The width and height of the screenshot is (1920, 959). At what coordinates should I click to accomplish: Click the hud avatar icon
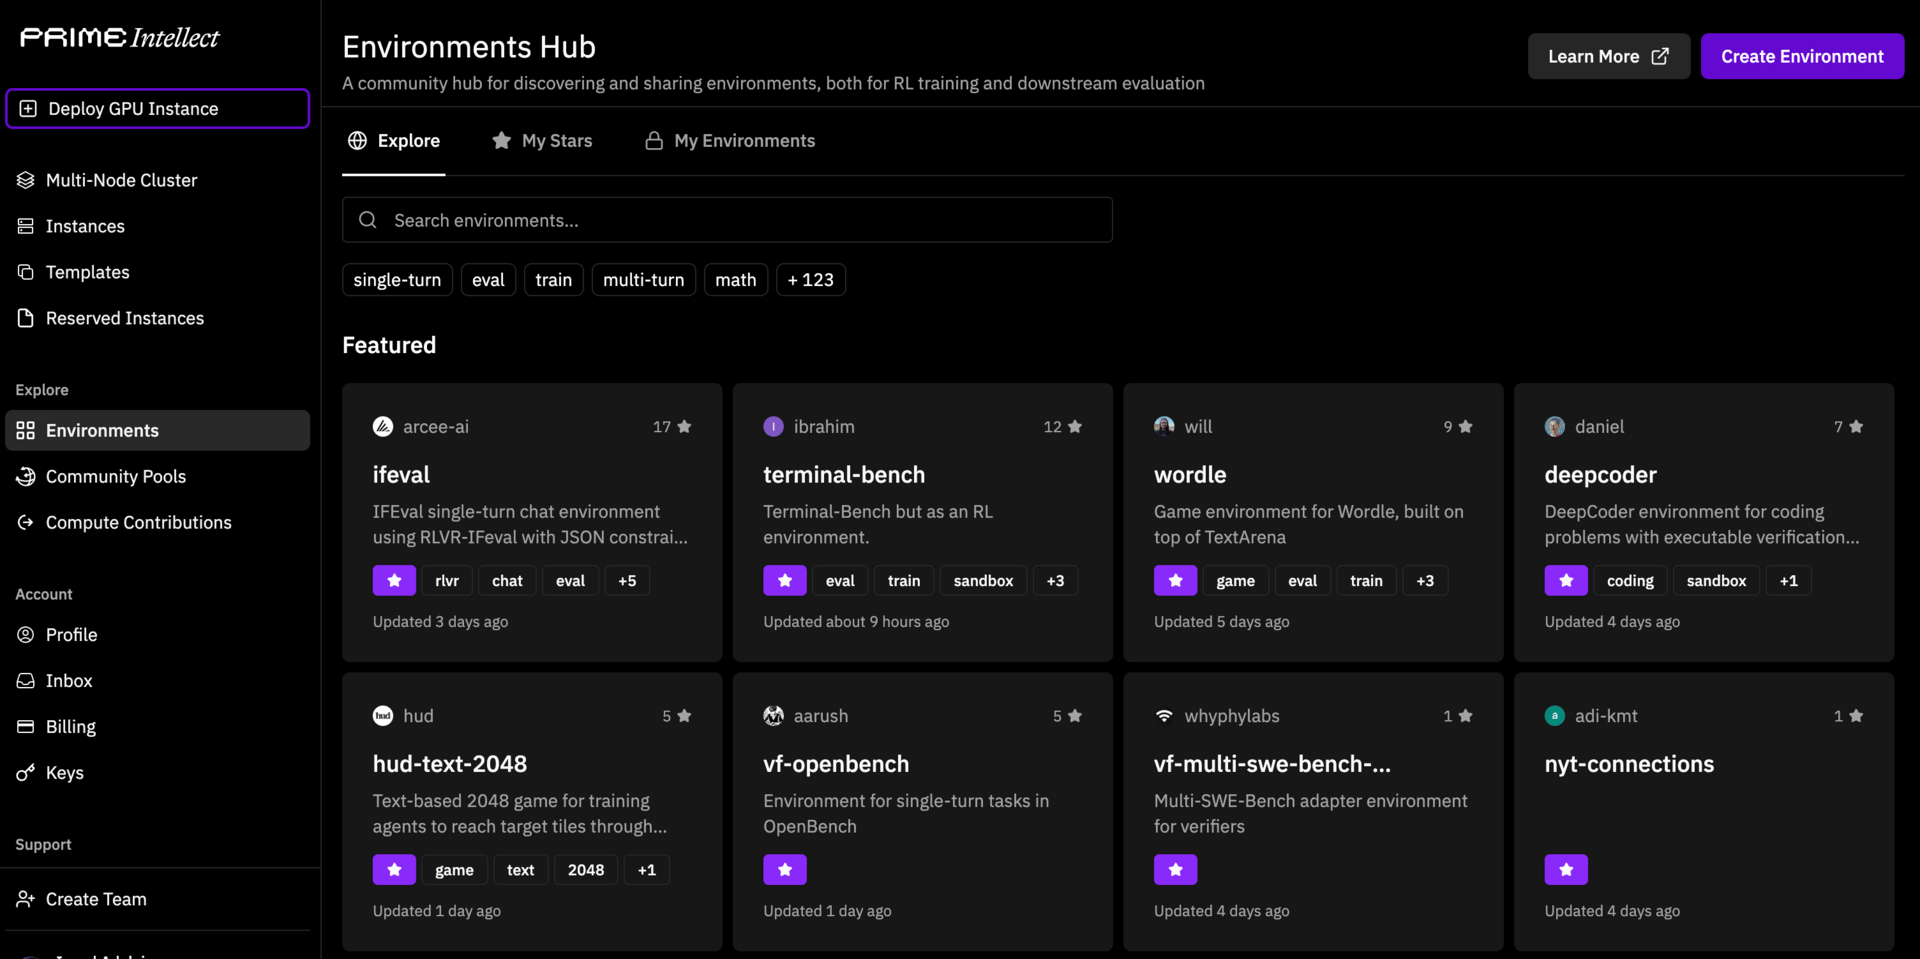383,715
